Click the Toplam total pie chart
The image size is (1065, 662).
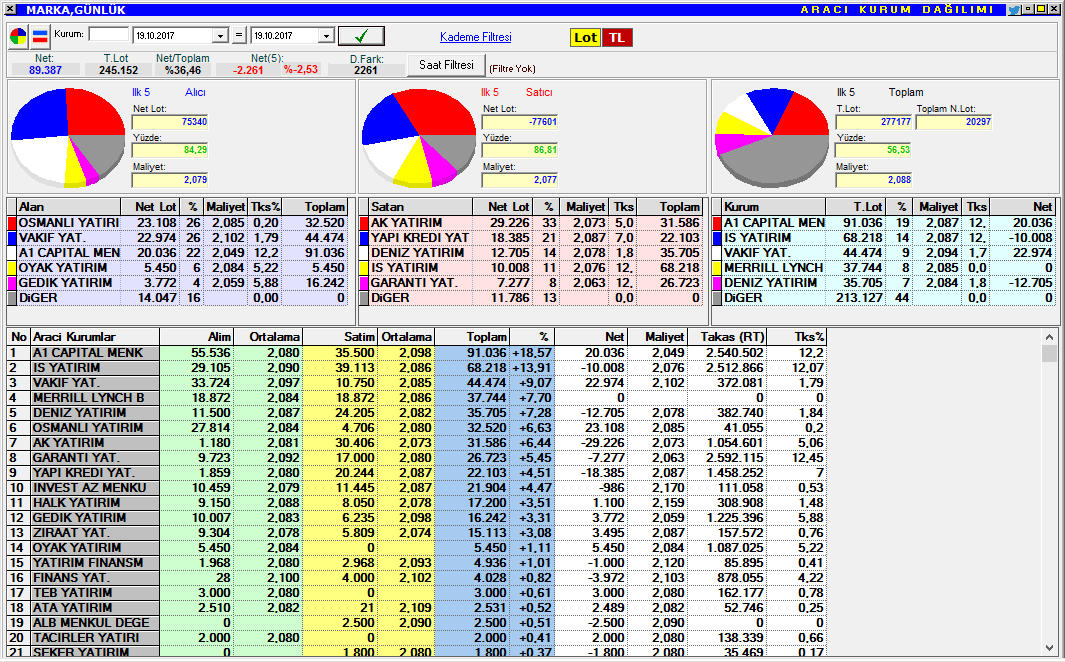[x=772, y=137]
